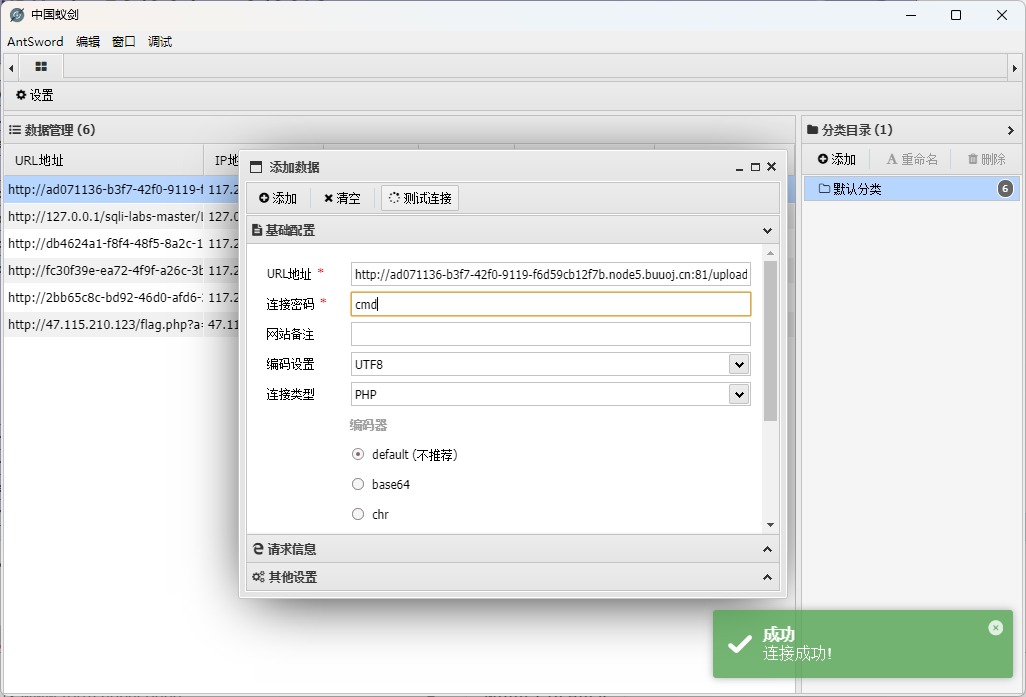The height and width of the screenshot is (697, 1026).
Task: Expand the 请求信息 section
Action: pyautogui.click(x=512, y=549)
